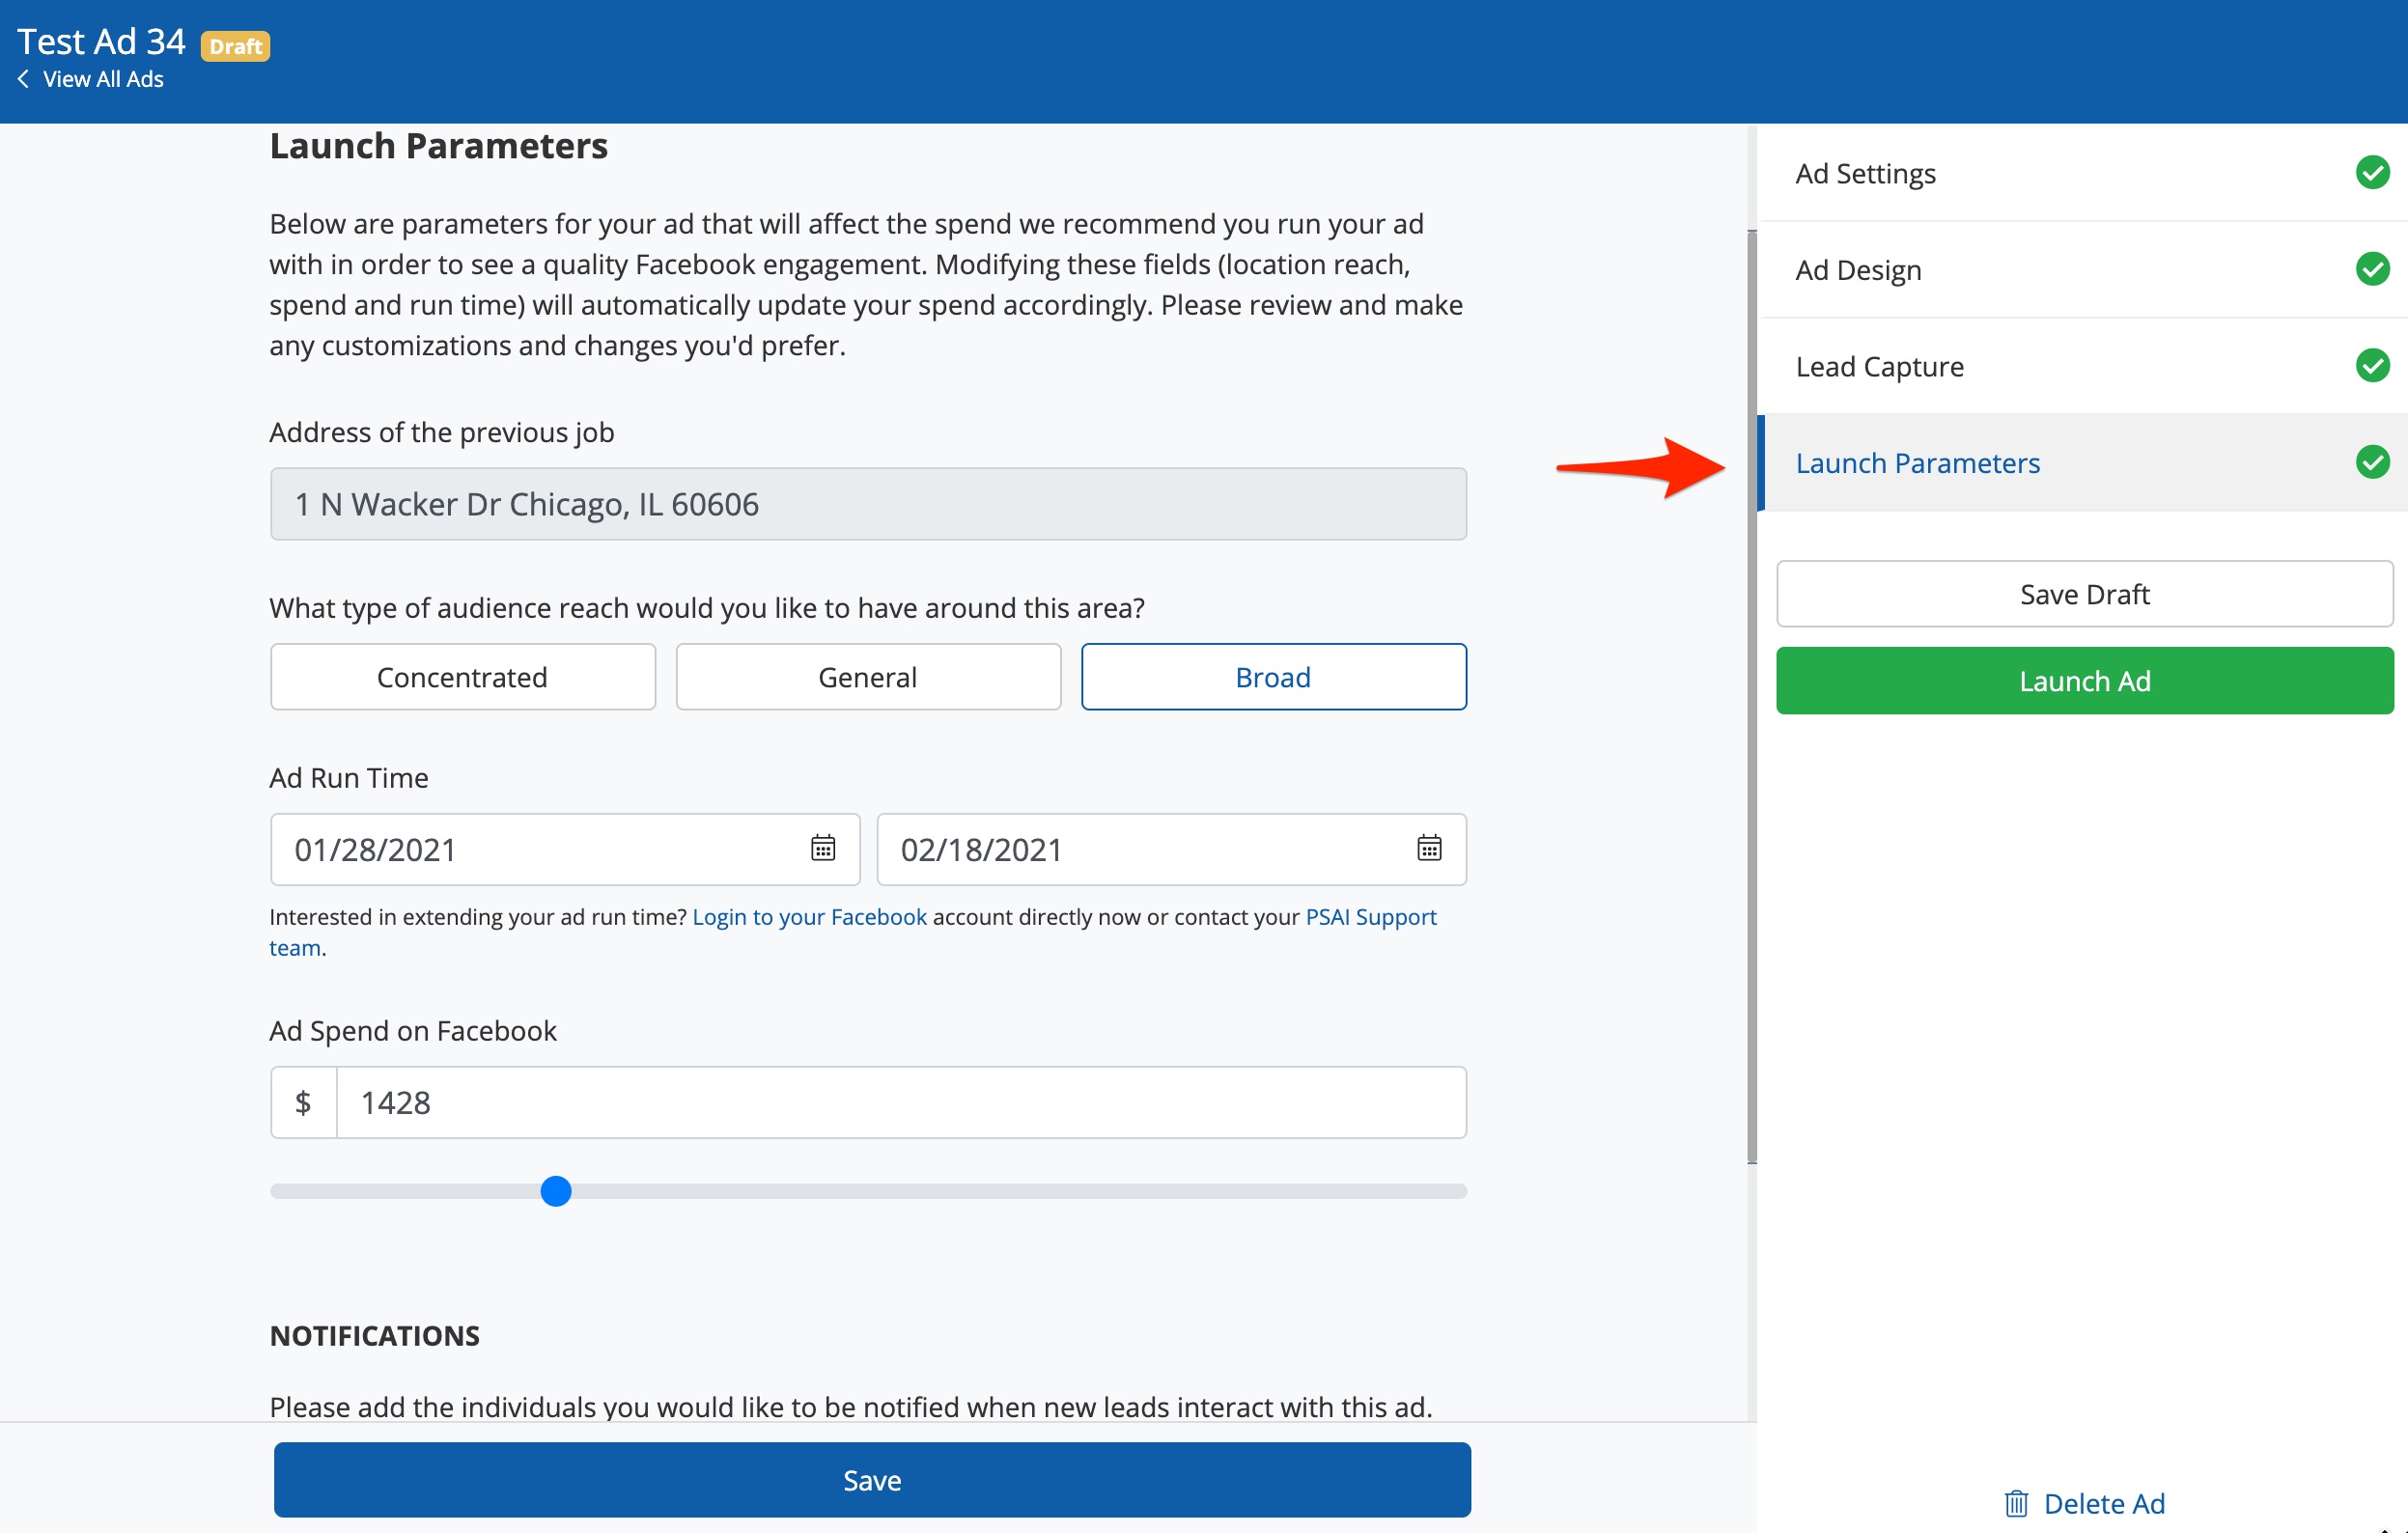The image size is (2408, 1533).
Task: Select the Broad audience reach option
Action: (x=1272, y=676)
